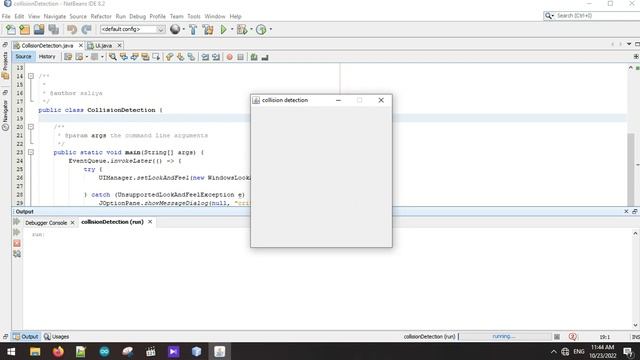
Task: Click the editor vertical scrollbar thumb
Action: 631,169
